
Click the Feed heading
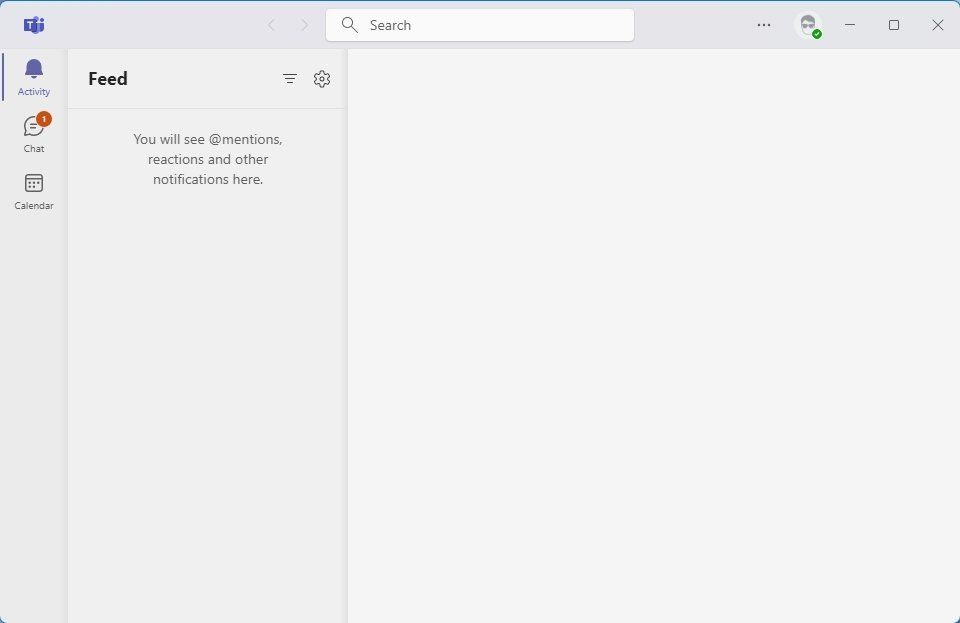click(107, 78)
